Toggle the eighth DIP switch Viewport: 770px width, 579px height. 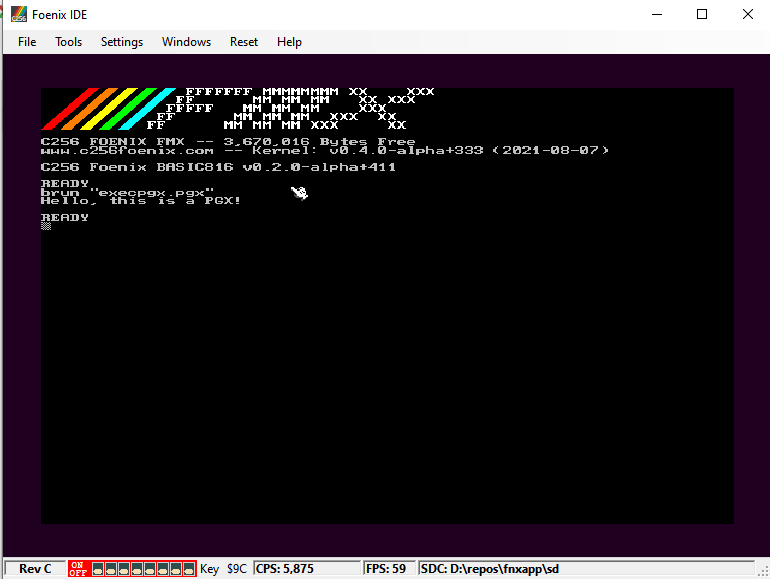[x=189, y=569]
